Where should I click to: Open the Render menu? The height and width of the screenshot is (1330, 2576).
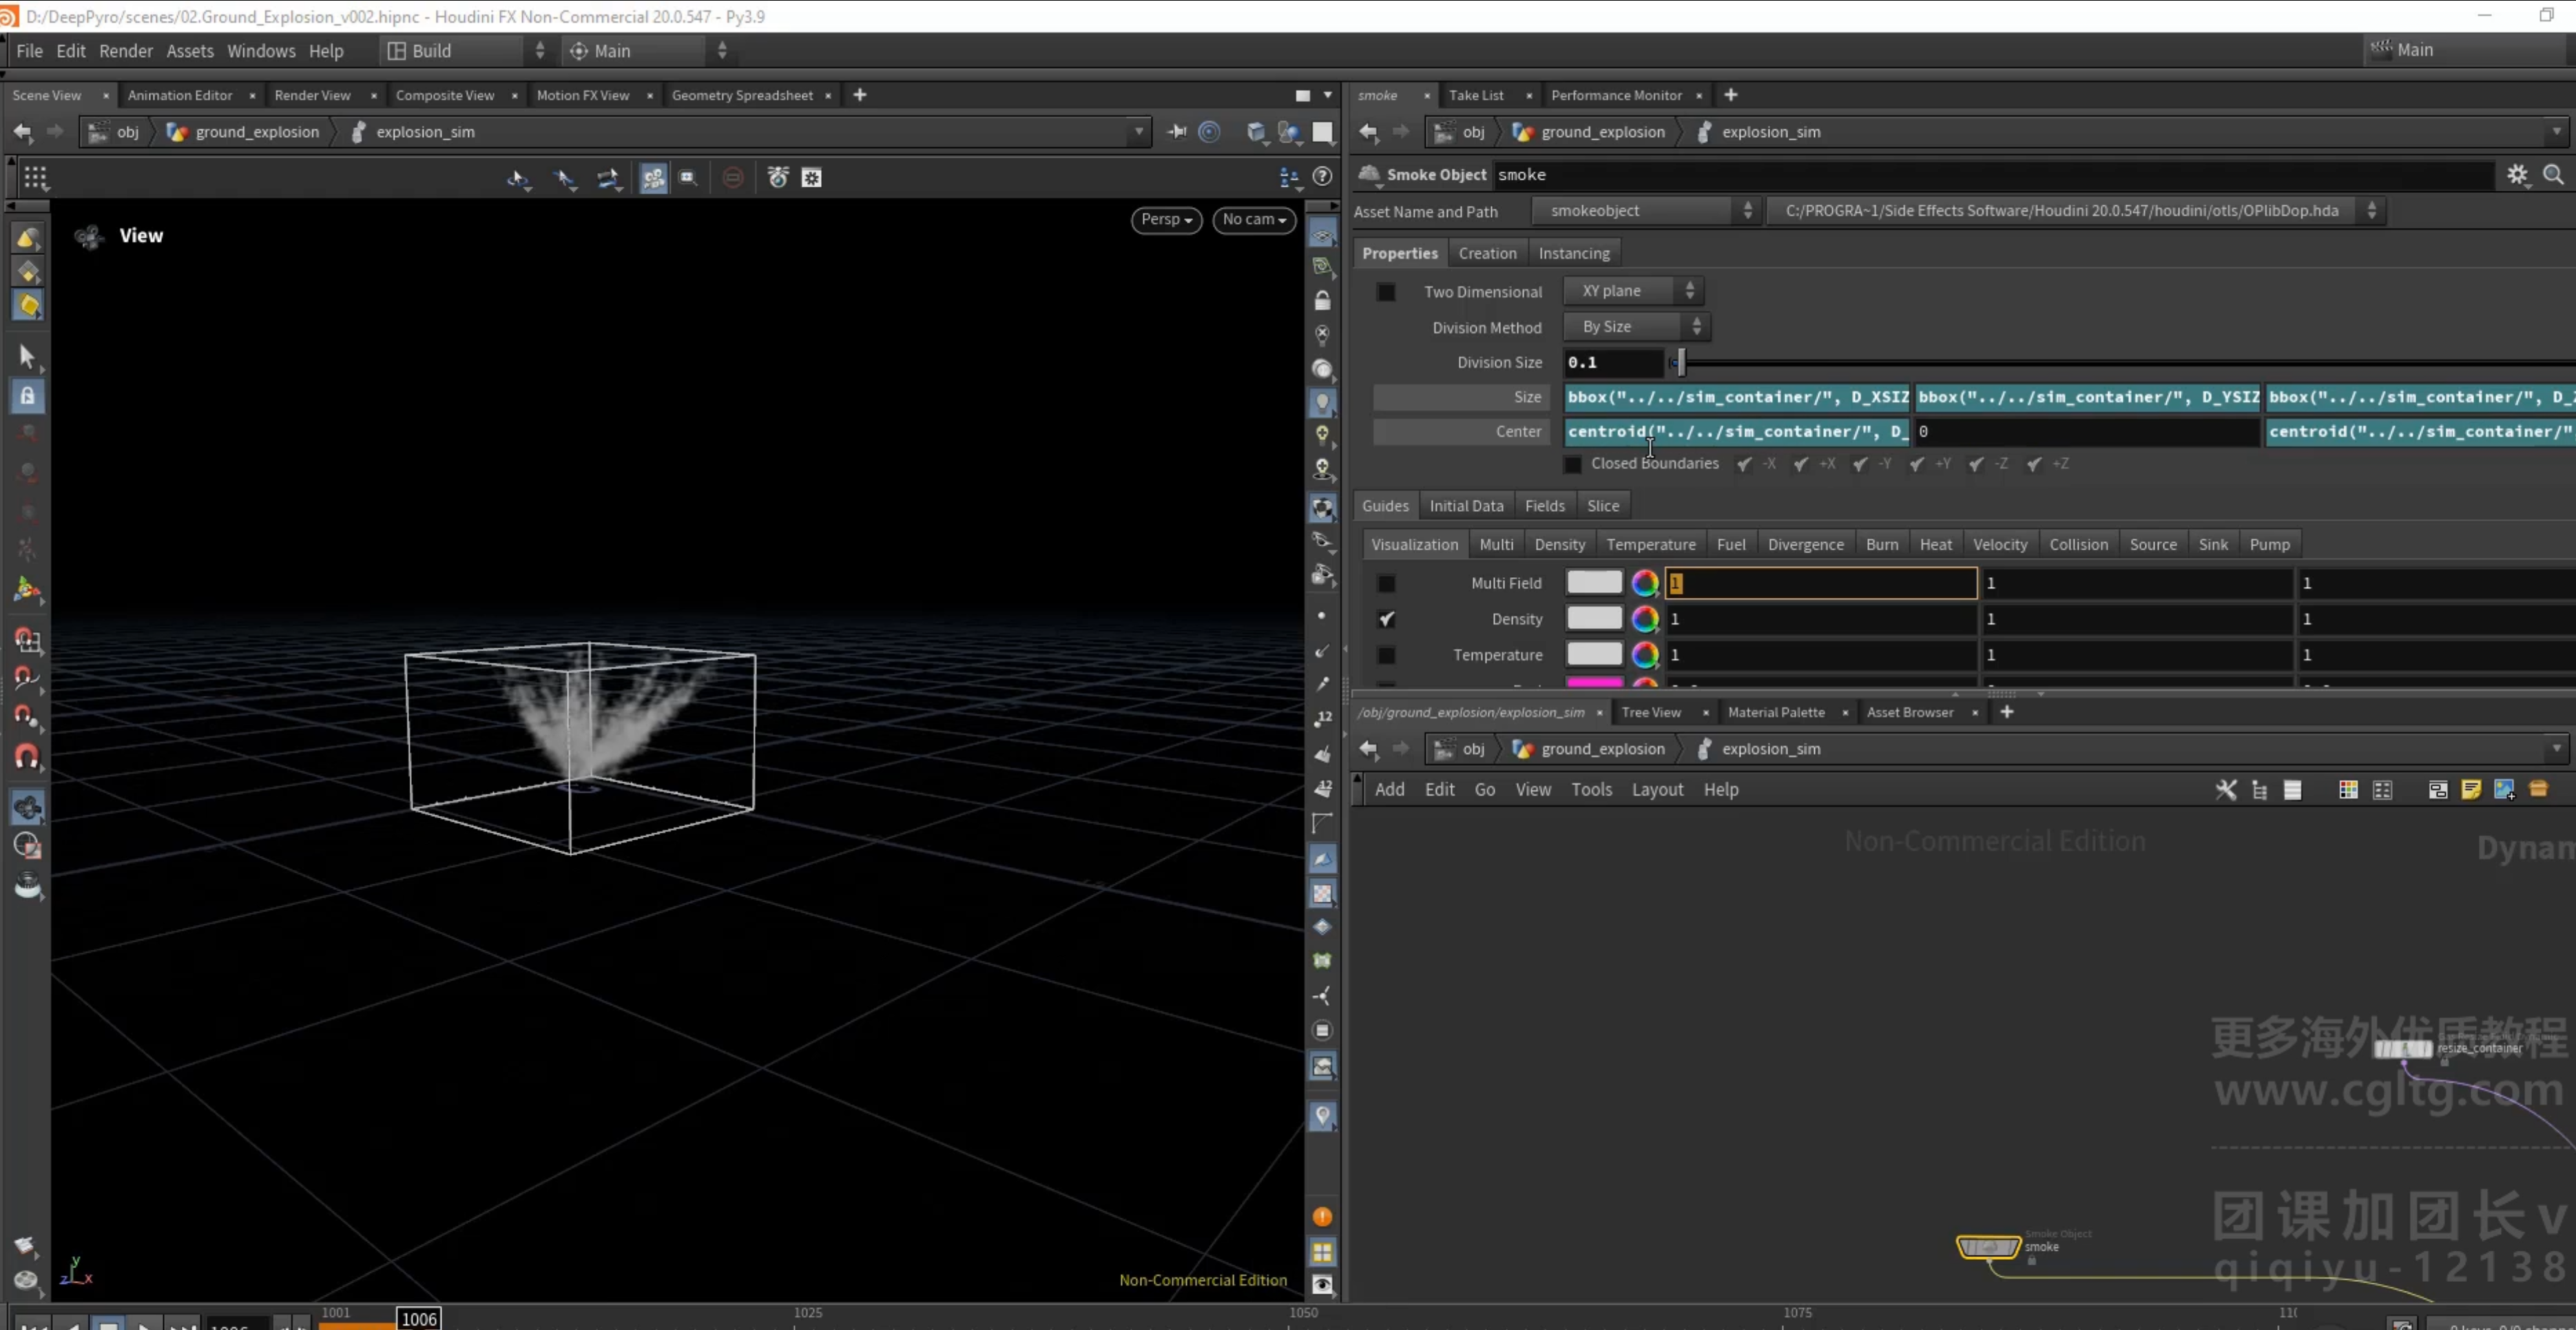pos(126,51)
